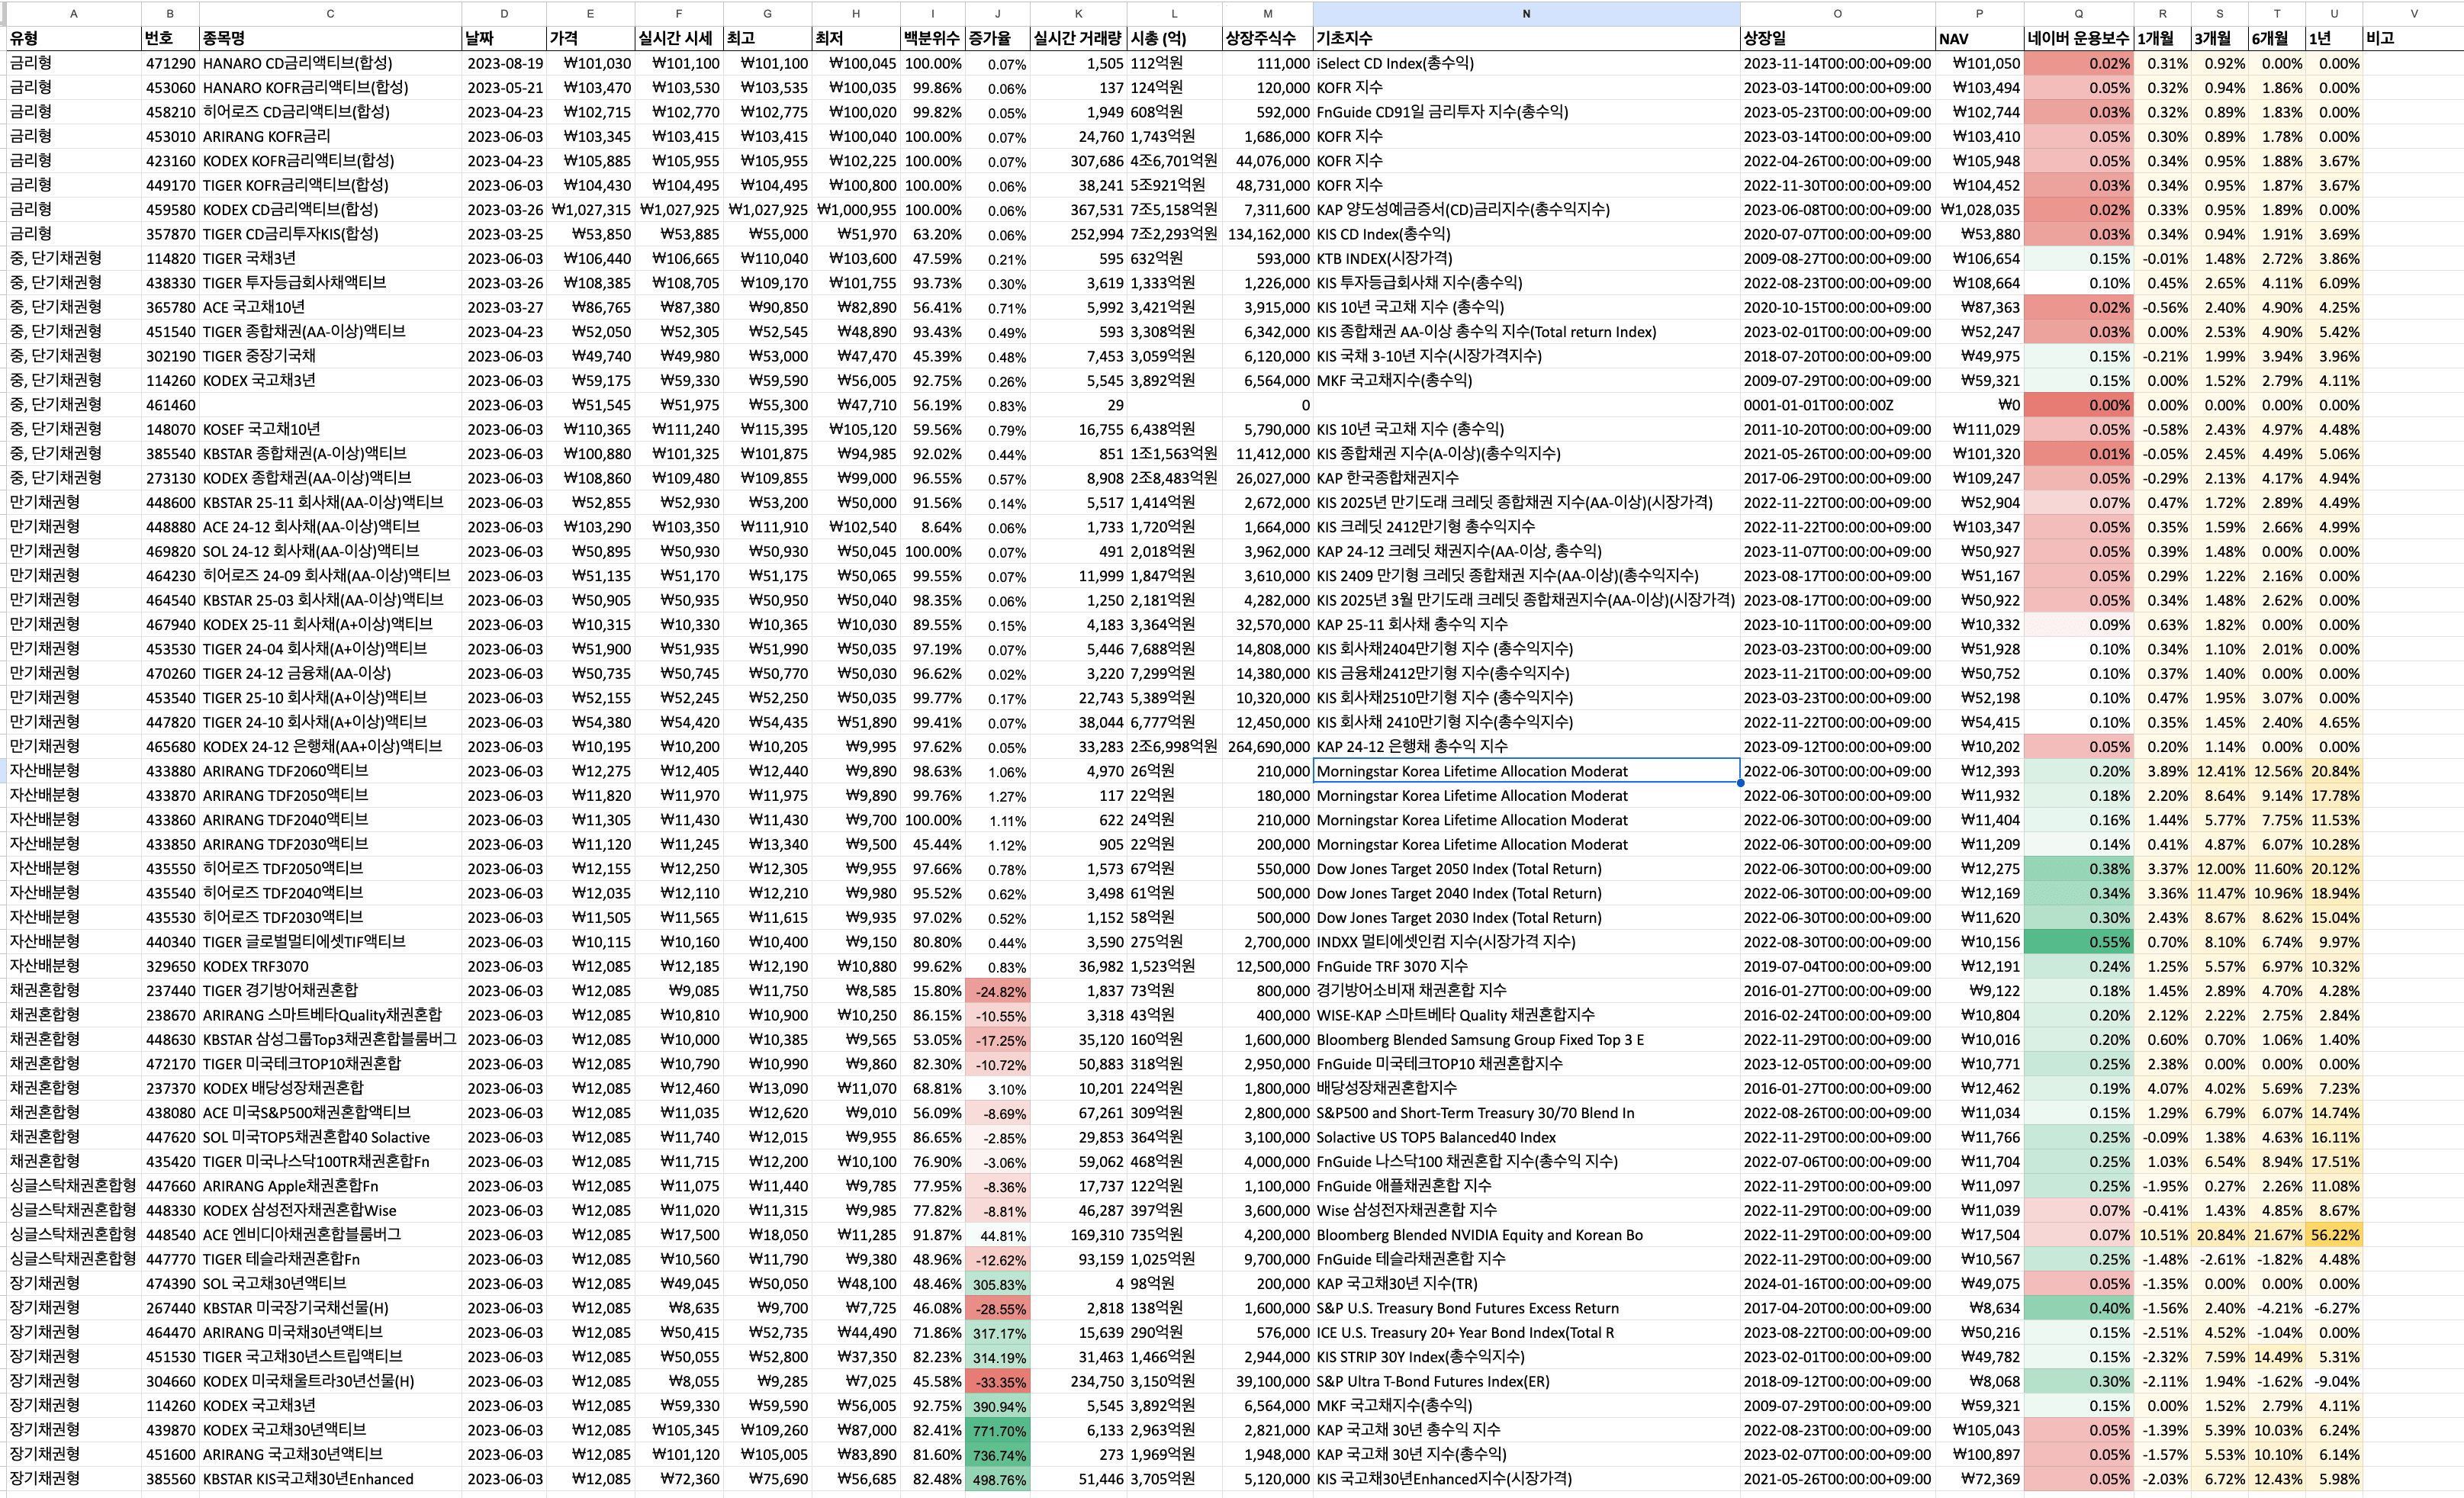Select listed shares cell 134,162,000
This screenshot has height=1498, width=2464.
1267,234
